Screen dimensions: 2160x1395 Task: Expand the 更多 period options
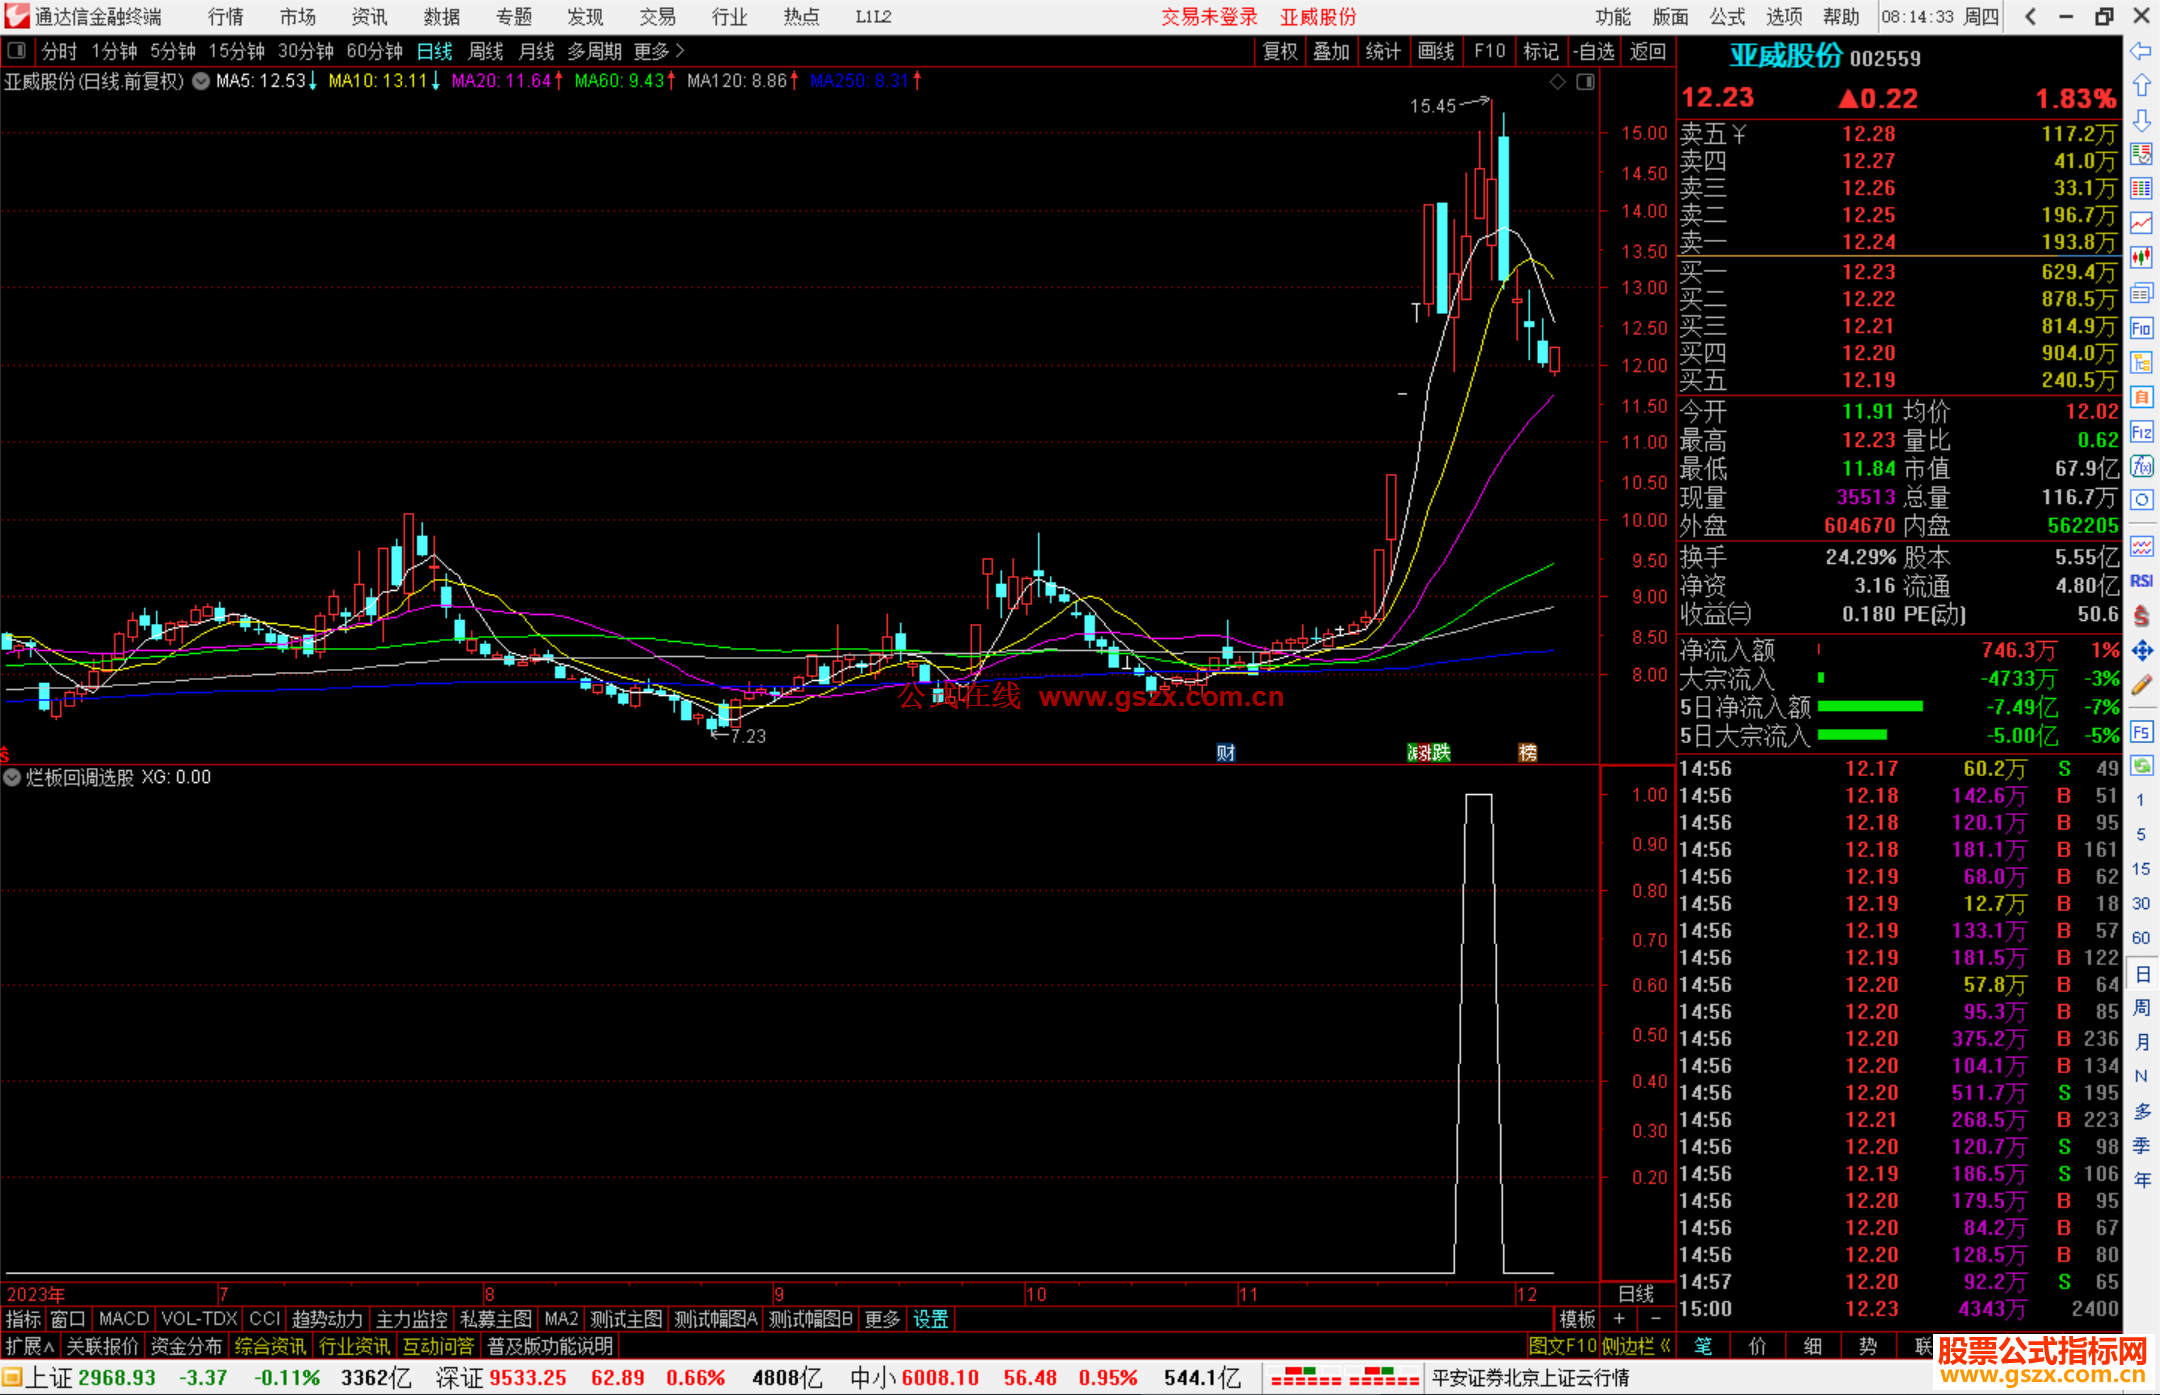658,51
